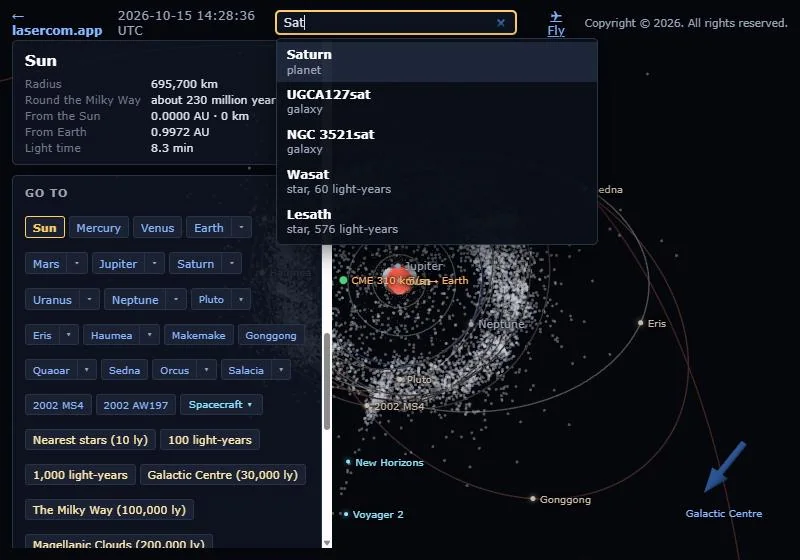The height and width of the screenshot is (560, 800).
Task: Click the Galactic Centre map label
Action: (x=723, y=513)
